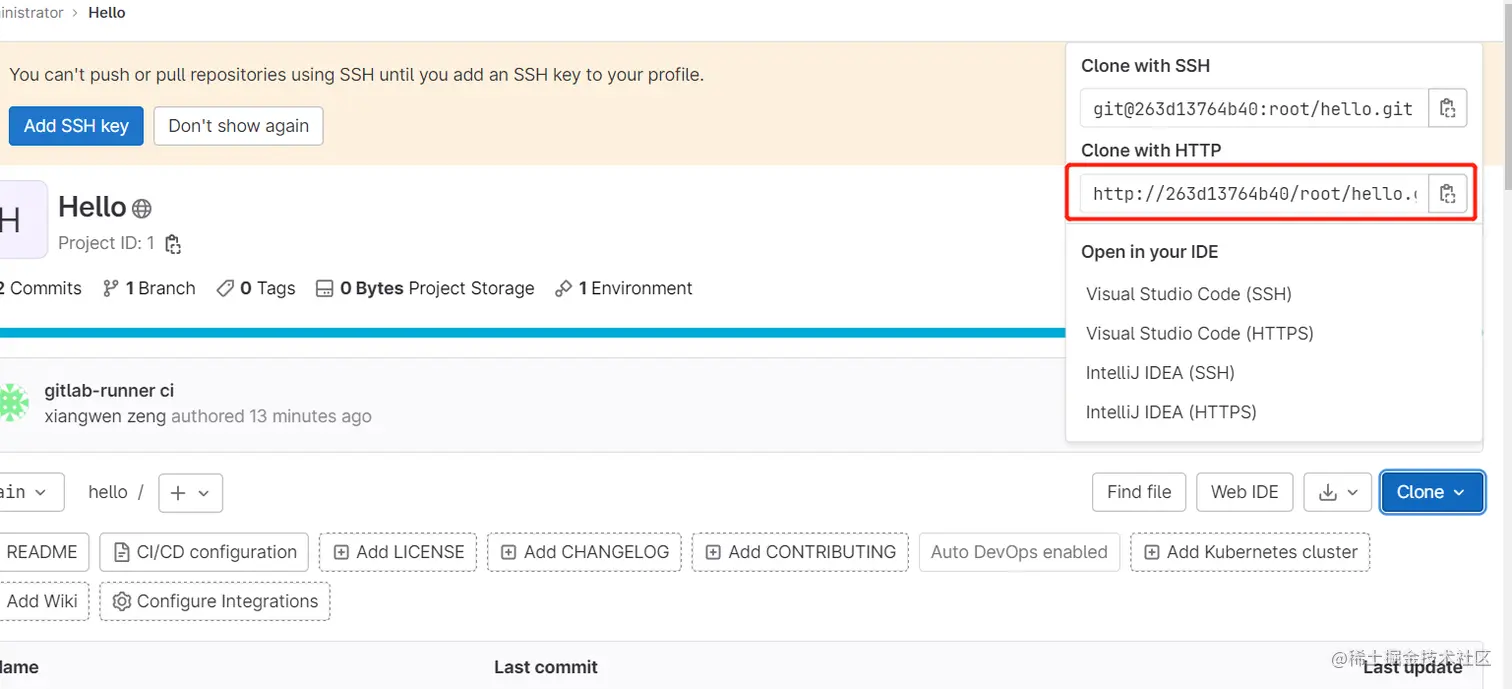Image resolution: width=1512 pixels, height=689 pixels.
Task: Open in Visual Studio Code (HTTPS)
Action: point(1200,333)
